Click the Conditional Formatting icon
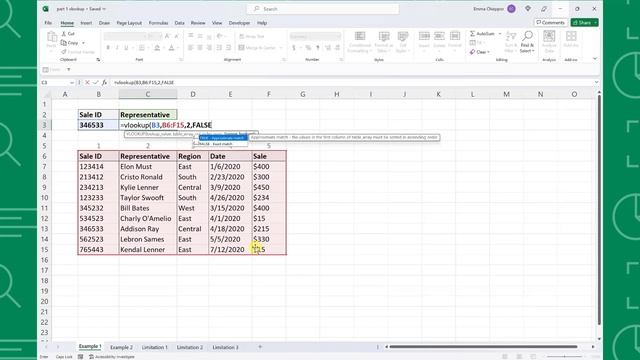 pyautogui.click(x=360, y=36)
